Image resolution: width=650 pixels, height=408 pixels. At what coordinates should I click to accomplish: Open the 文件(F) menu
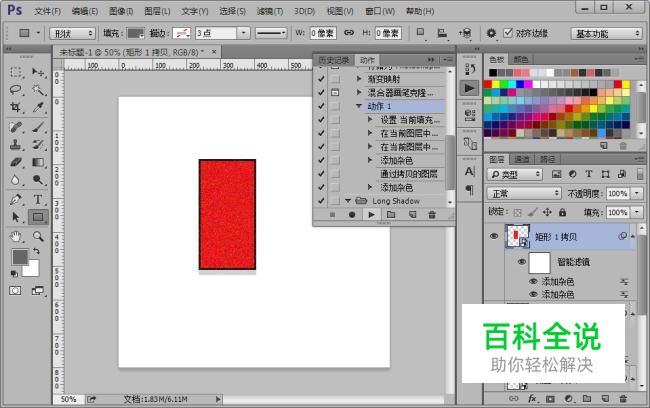[47, 11]
